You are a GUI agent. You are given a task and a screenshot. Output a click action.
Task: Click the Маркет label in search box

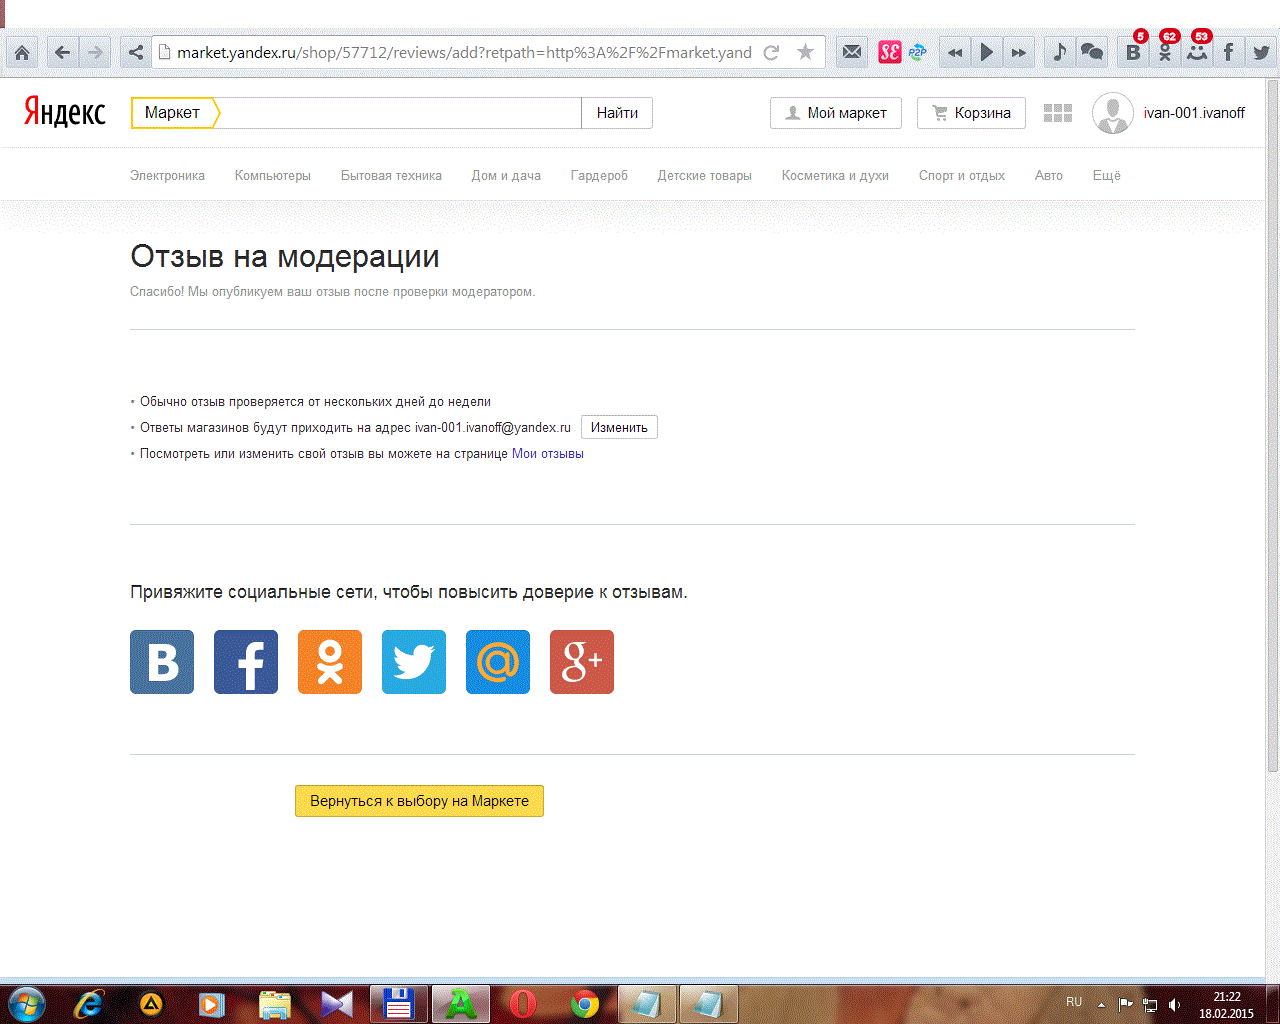(172, 113)
